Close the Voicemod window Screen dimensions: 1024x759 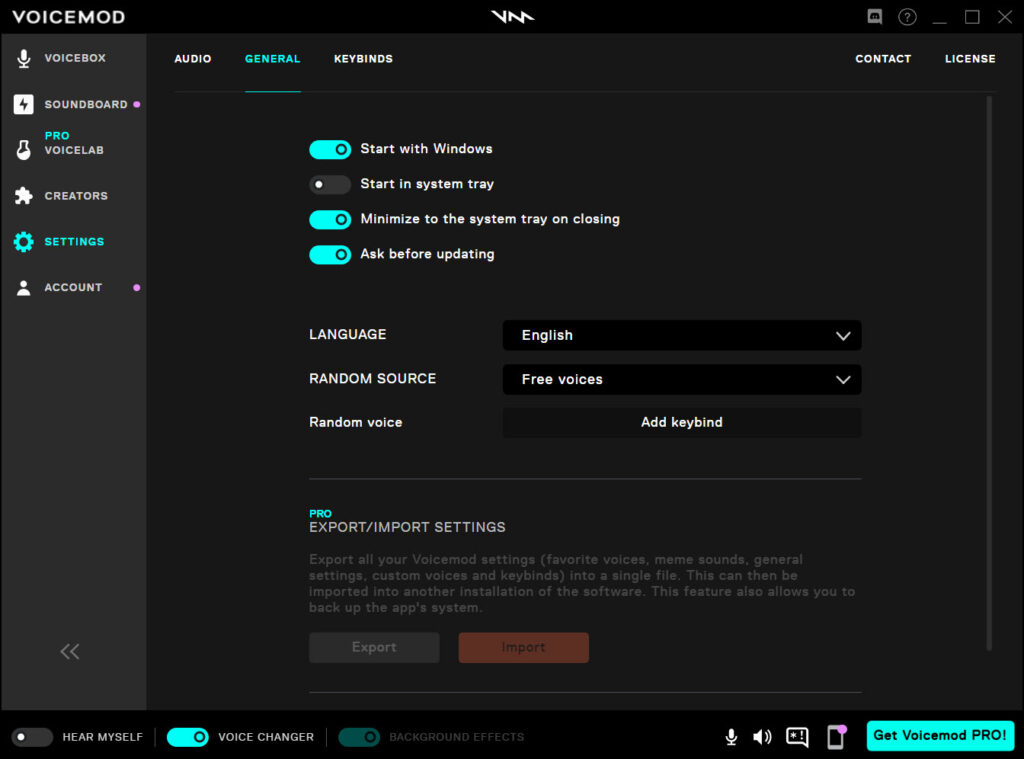[1004, 17]
